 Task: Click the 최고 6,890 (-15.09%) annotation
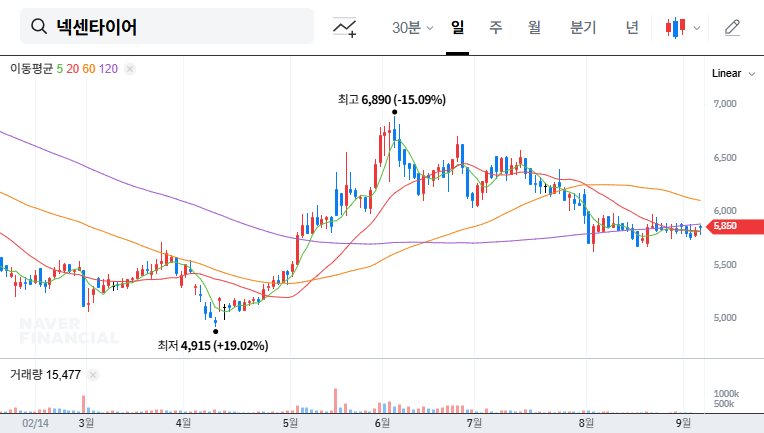tap(392, 100)
